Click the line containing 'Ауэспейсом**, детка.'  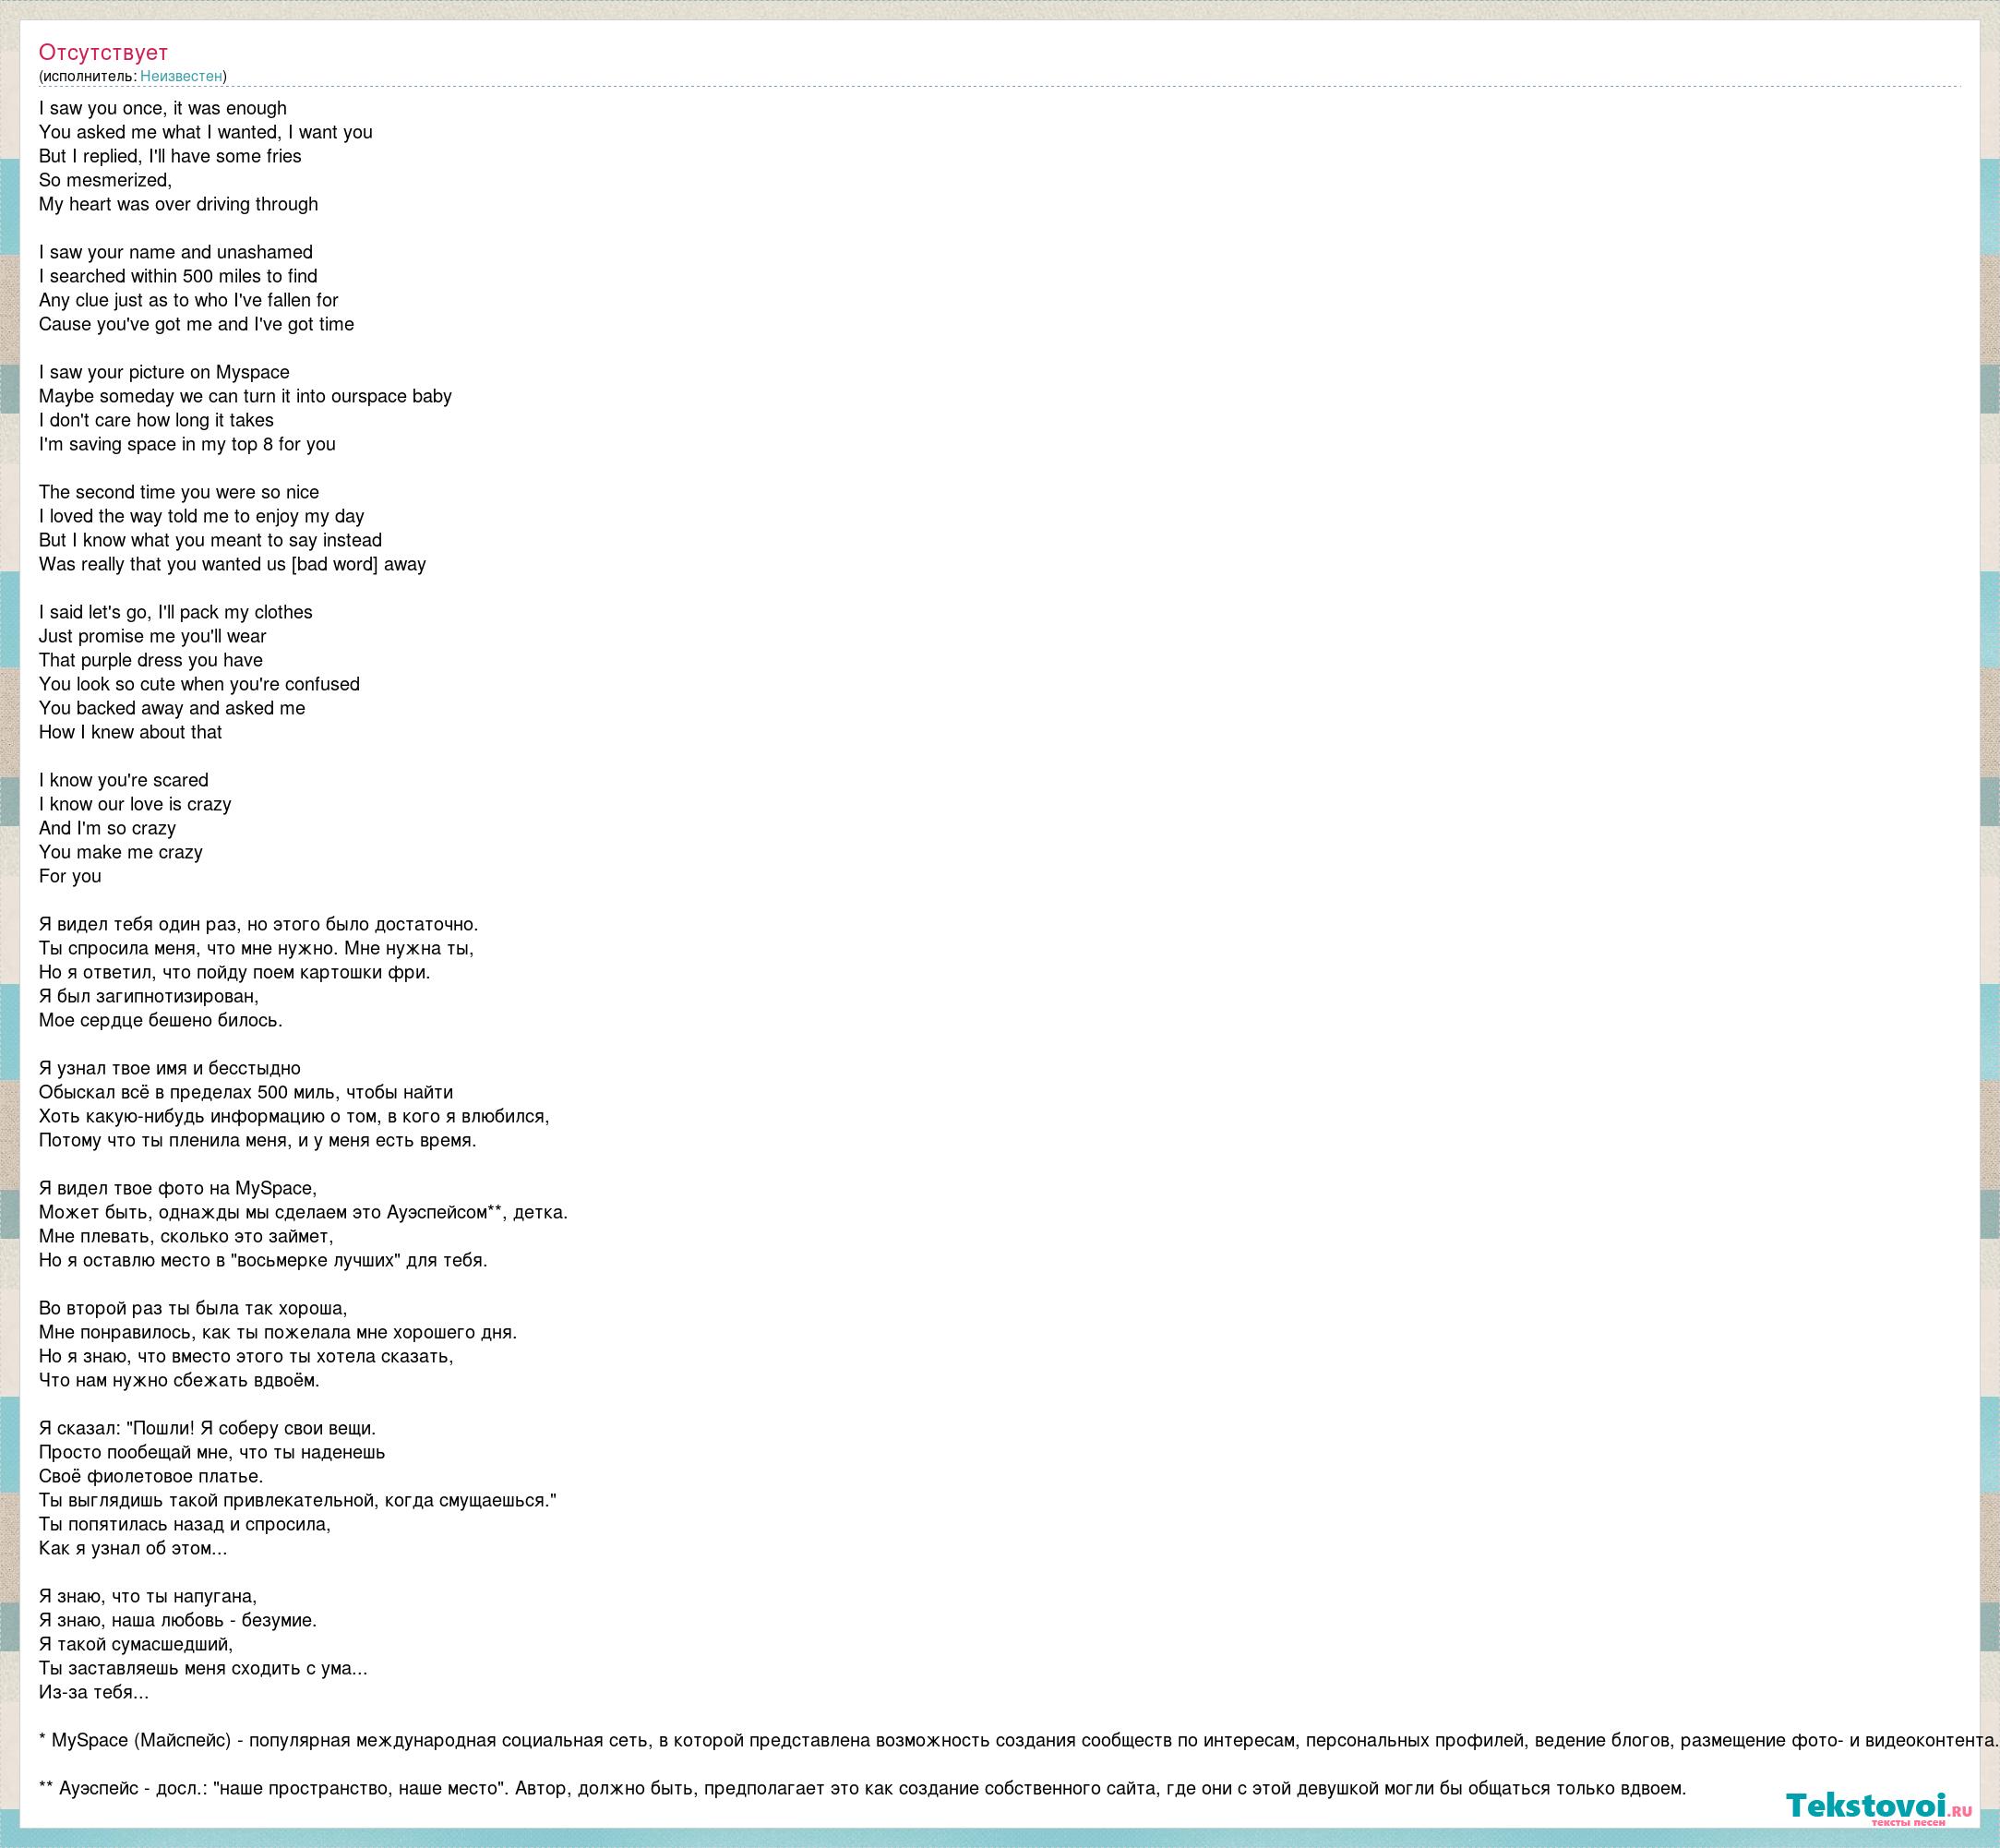[304, 1212]
